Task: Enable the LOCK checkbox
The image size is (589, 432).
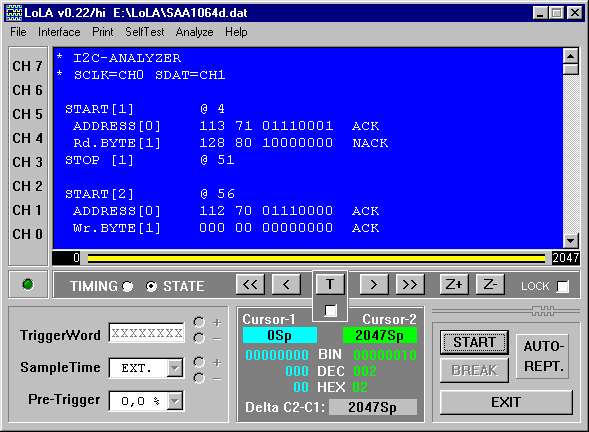Action: click(x=562, y=287)
